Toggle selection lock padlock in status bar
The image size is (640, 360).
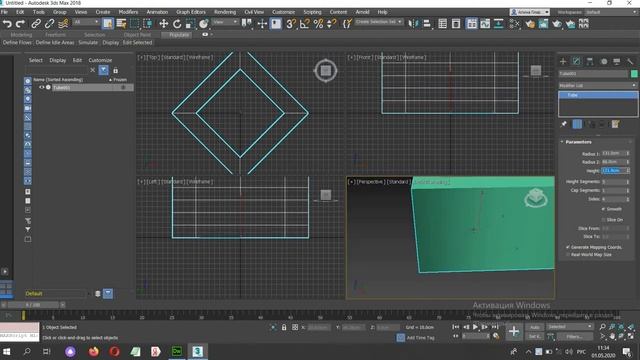(284, 327)
